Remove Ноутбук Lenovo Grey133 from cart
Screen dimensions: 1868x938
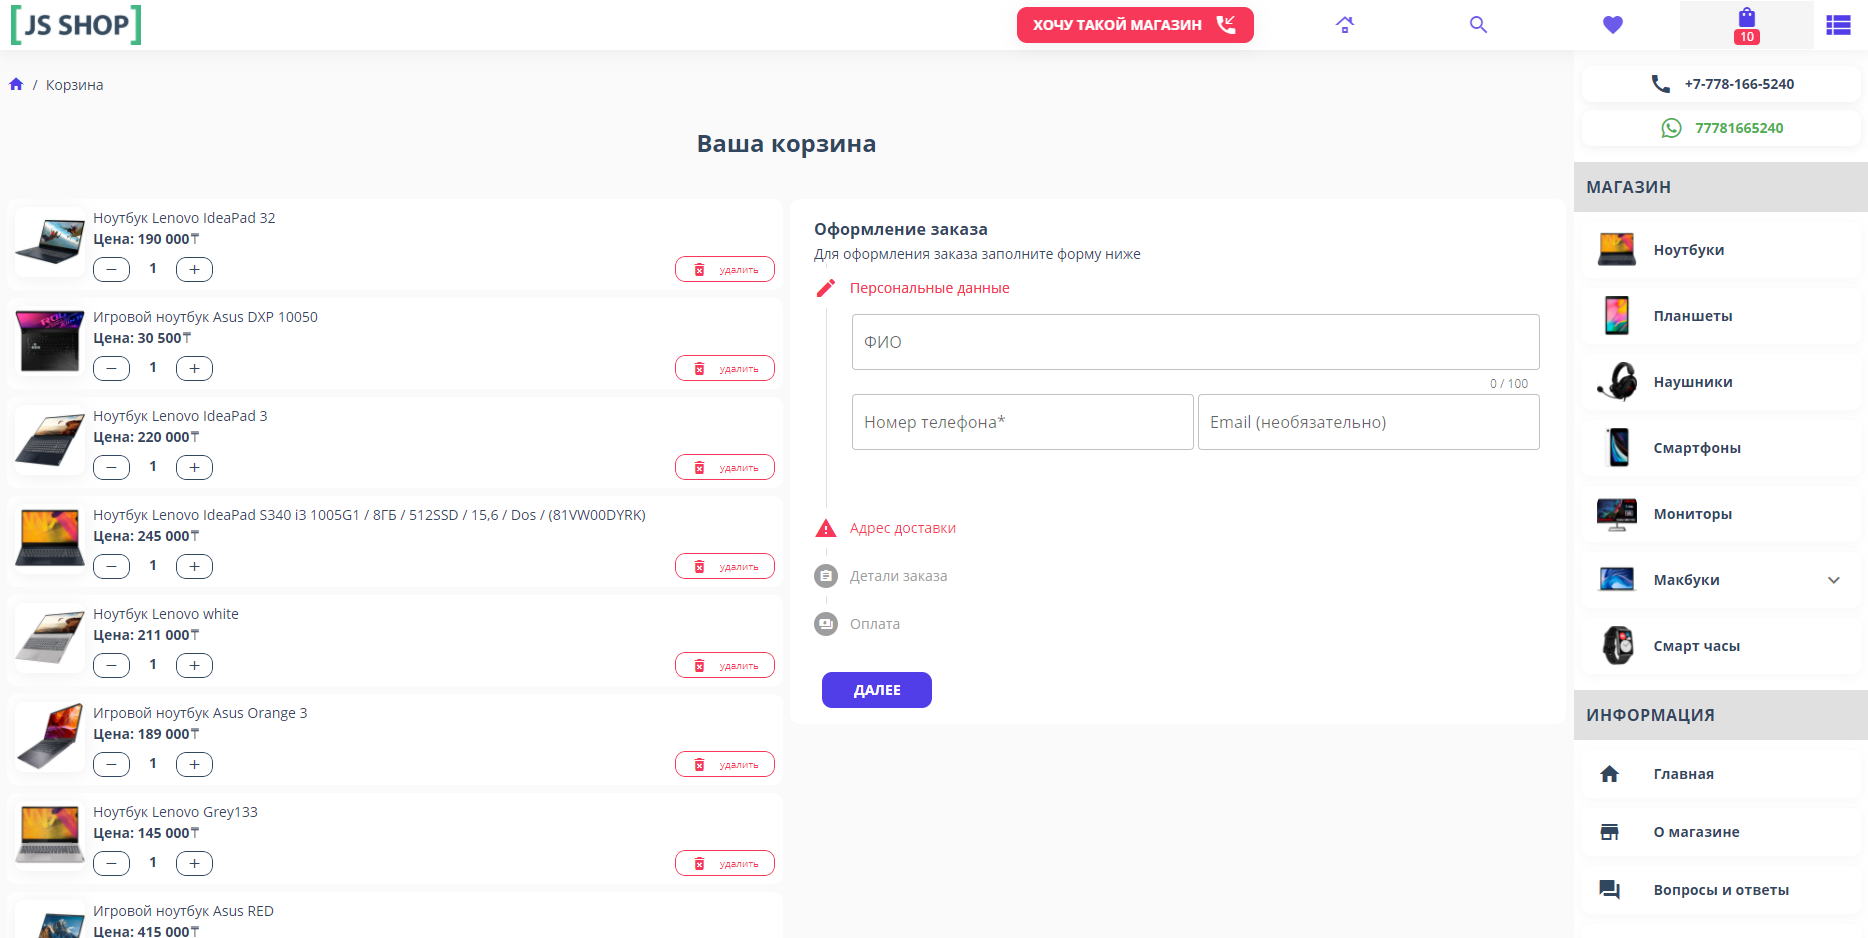(x=725, y=863)
